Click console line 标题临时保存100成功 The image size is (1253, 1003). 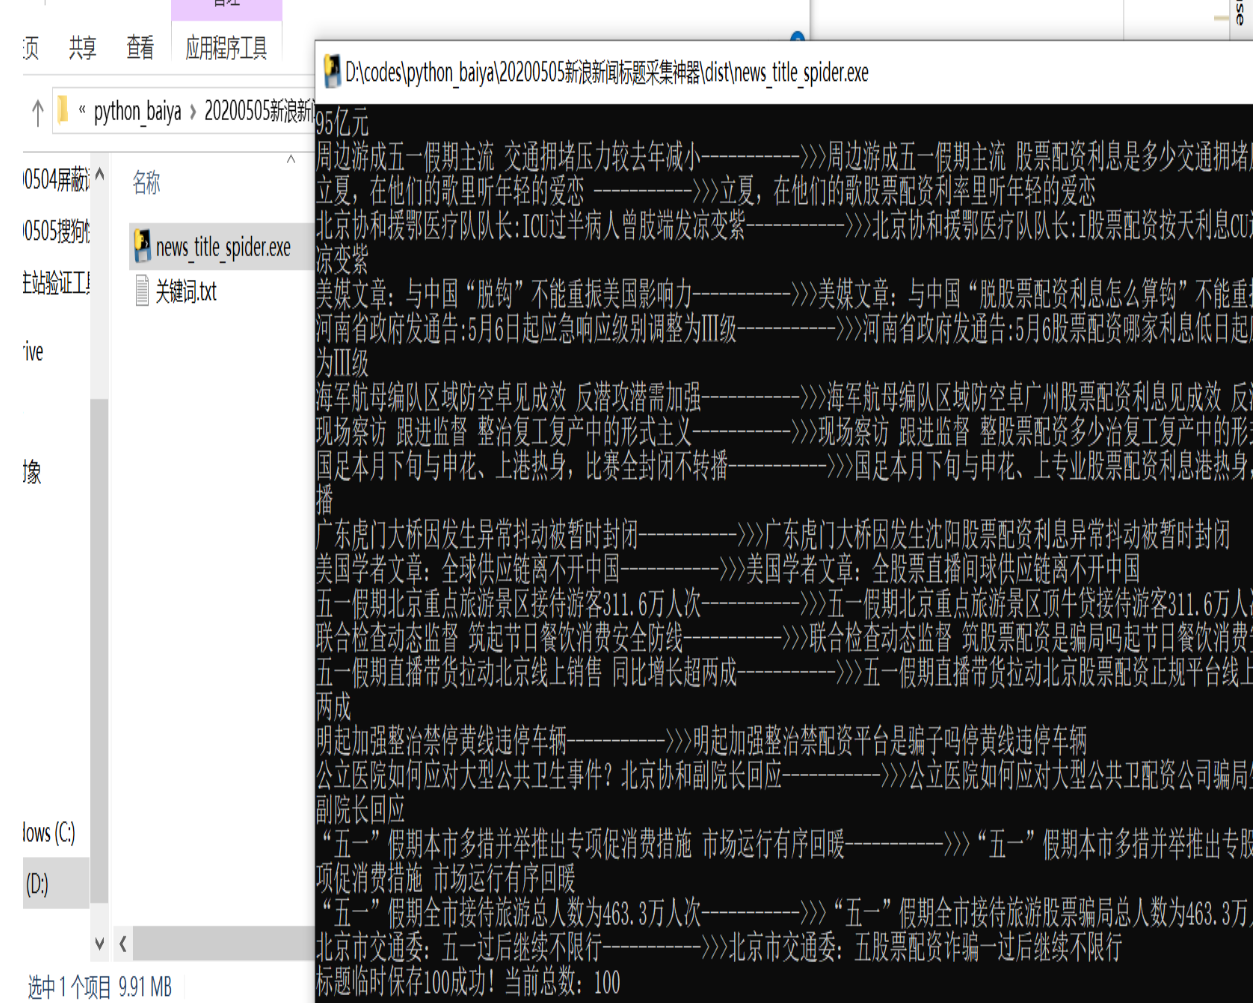tap(468, 983)
